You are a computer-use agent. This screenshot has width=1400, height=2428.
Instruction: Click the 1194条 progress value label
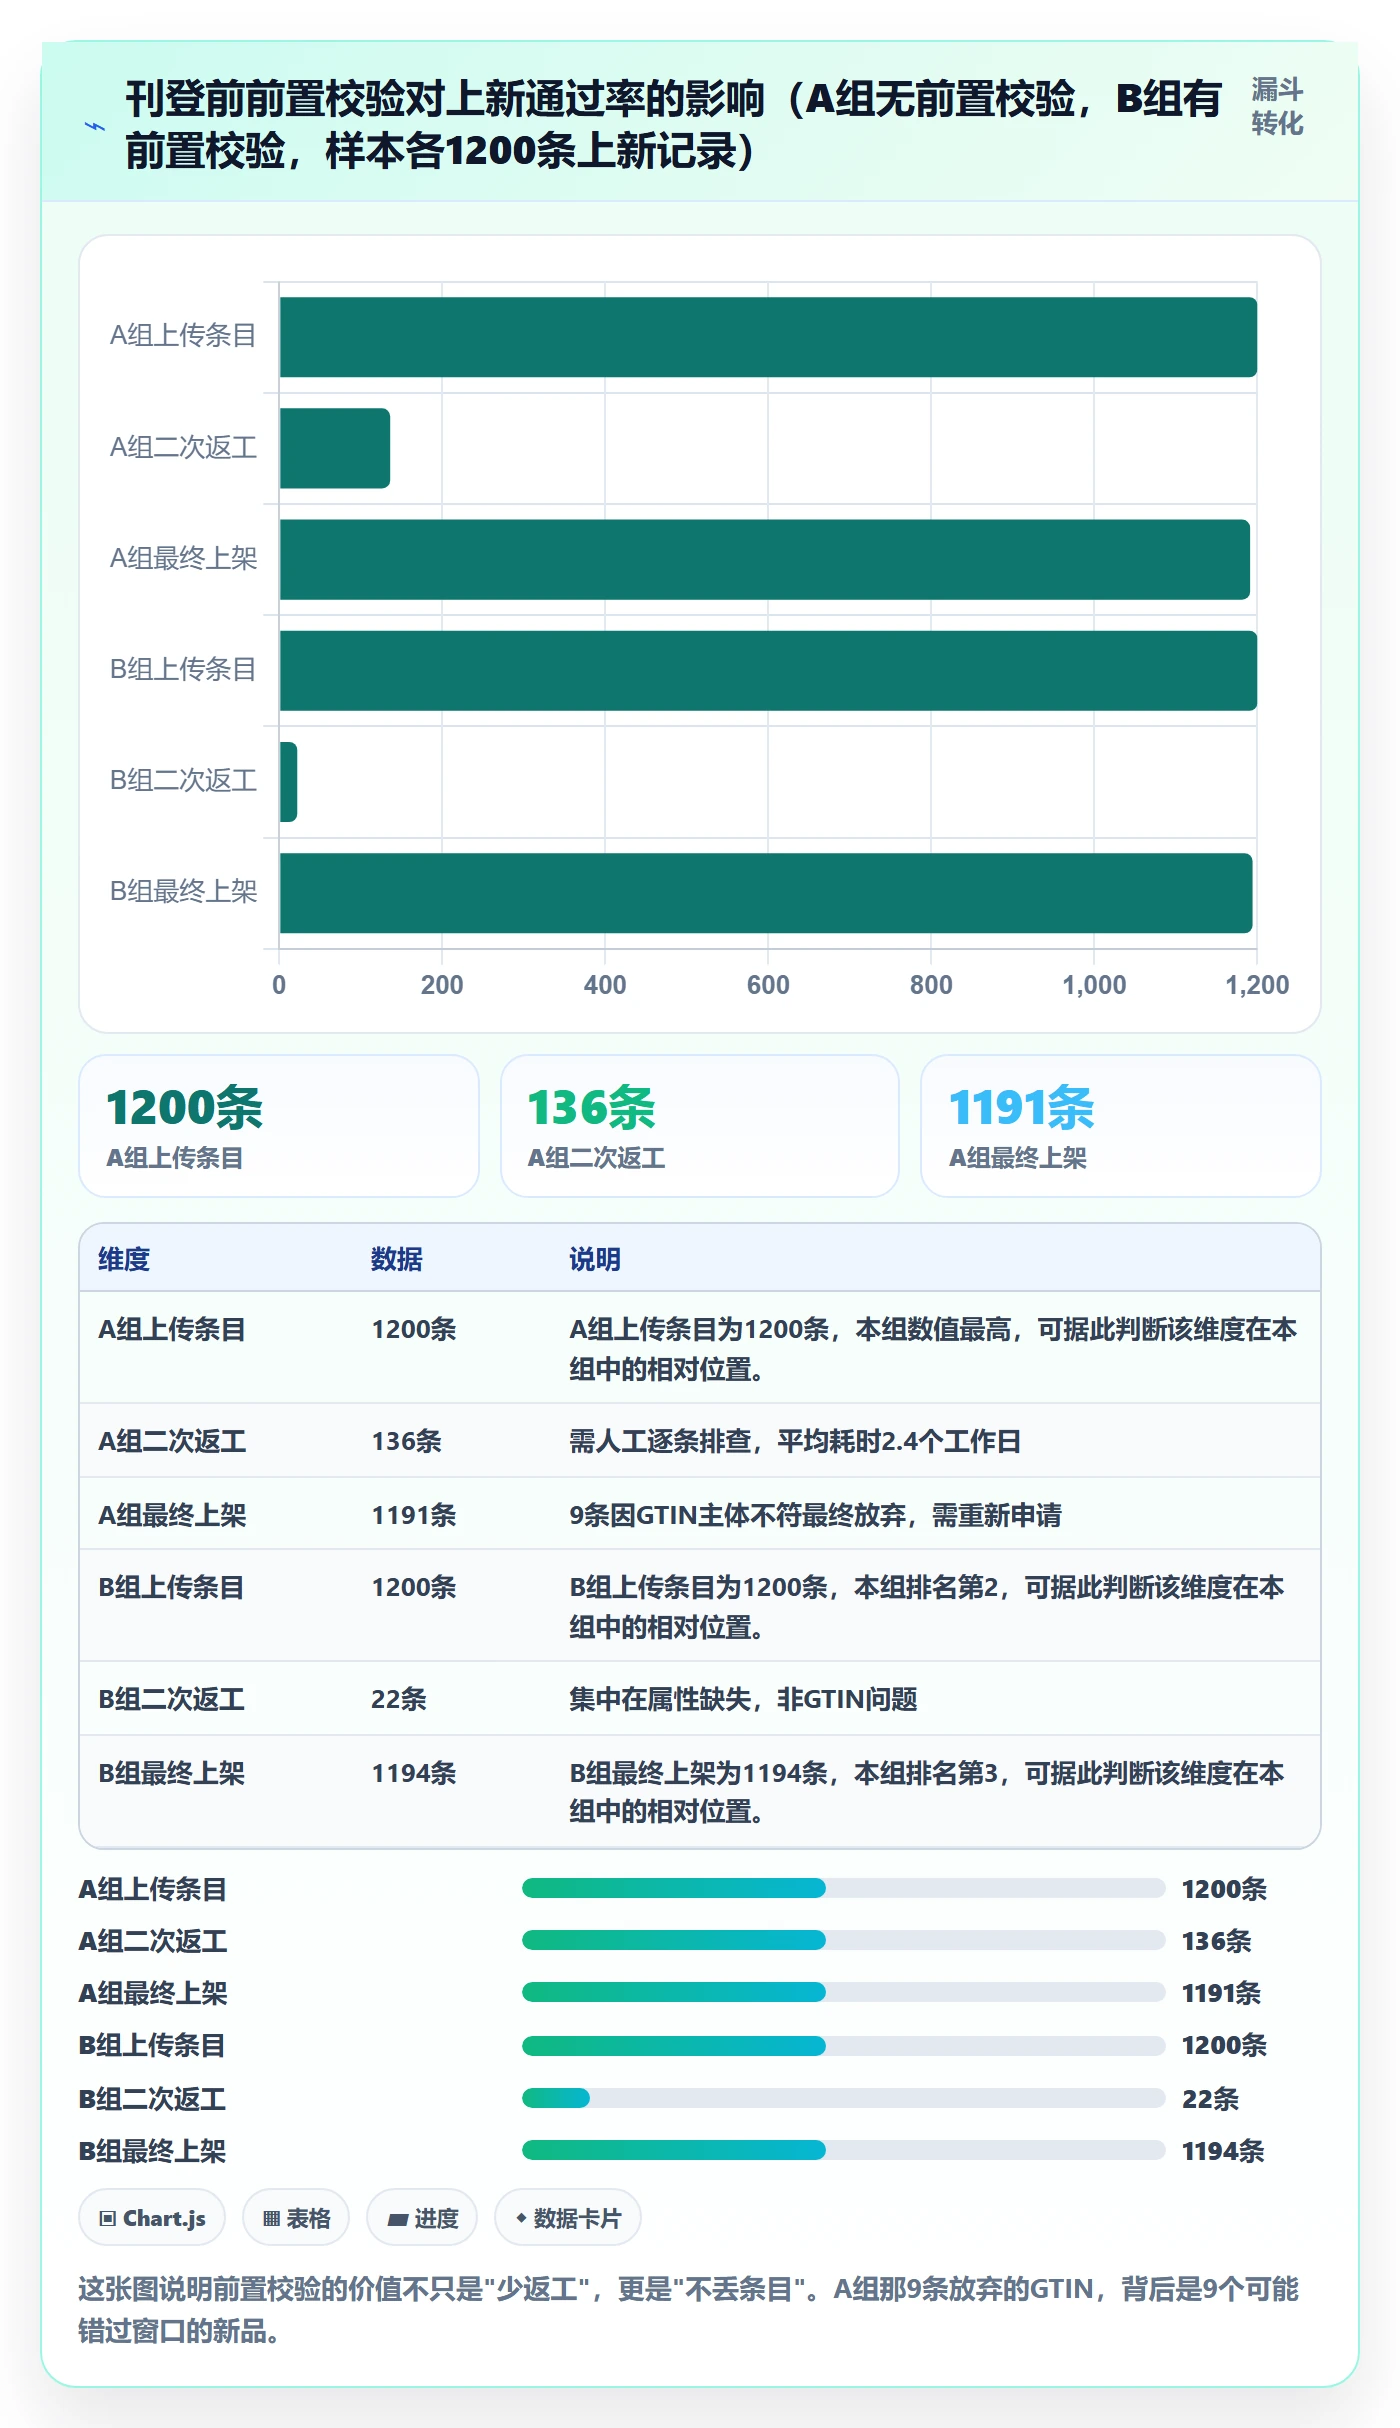[x=1223, y=2150]
